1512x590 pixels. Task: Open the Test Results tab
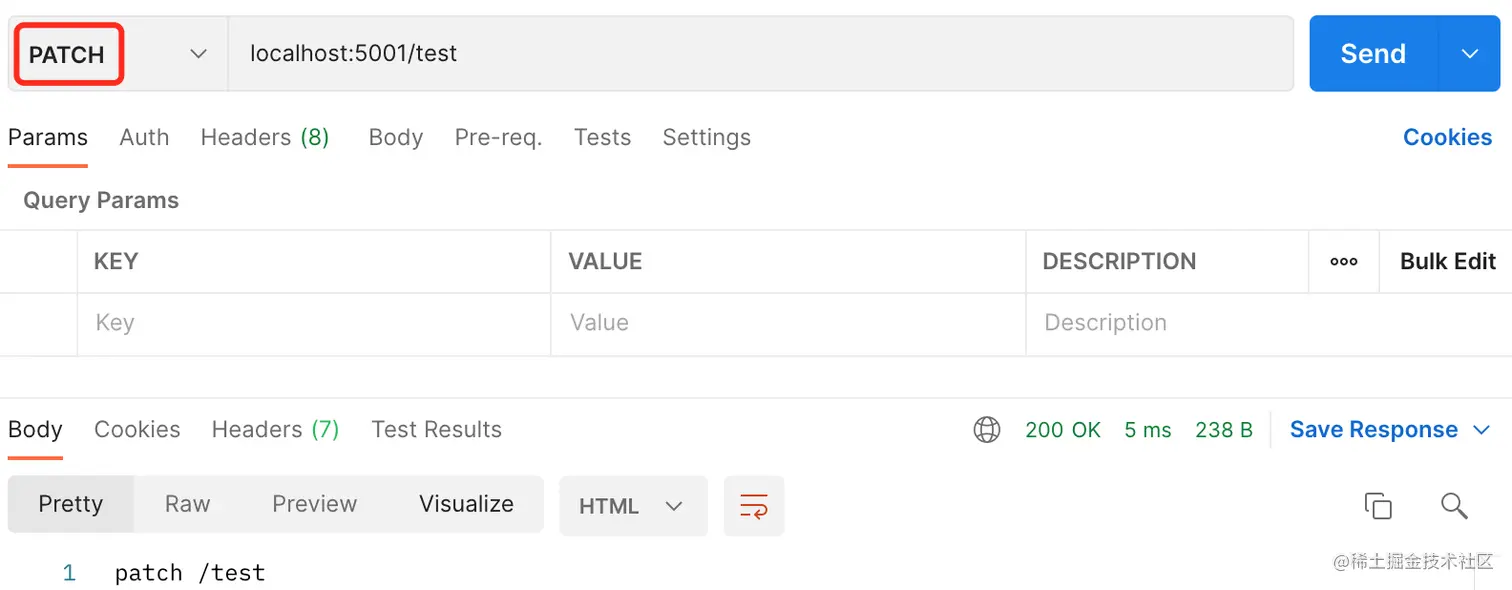tap(436, 430)
